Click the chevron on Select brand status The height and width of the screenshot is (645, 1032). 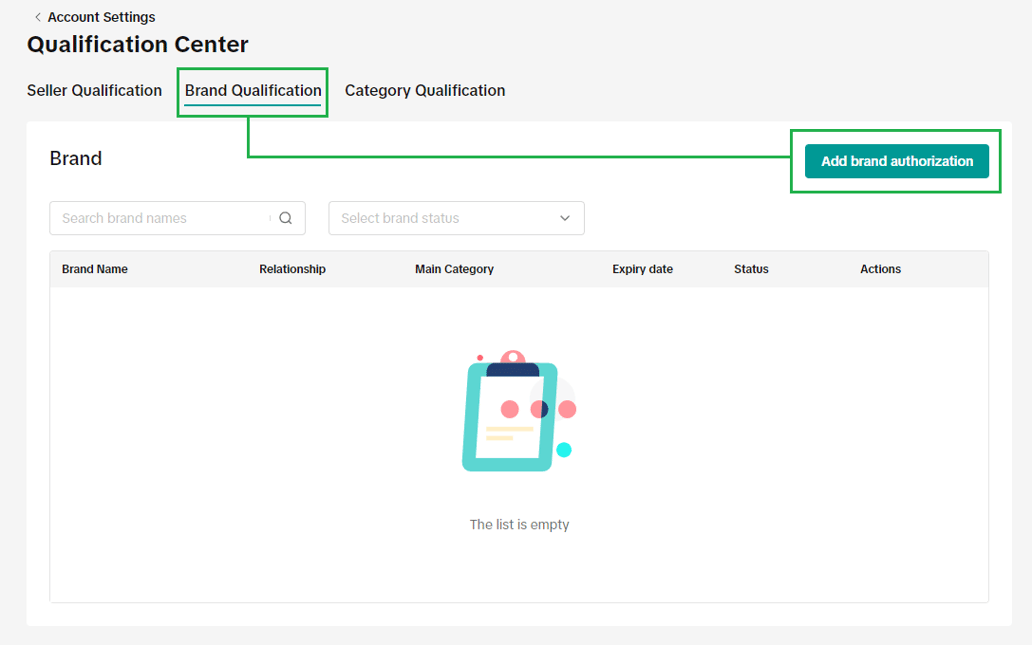point(567,218)
